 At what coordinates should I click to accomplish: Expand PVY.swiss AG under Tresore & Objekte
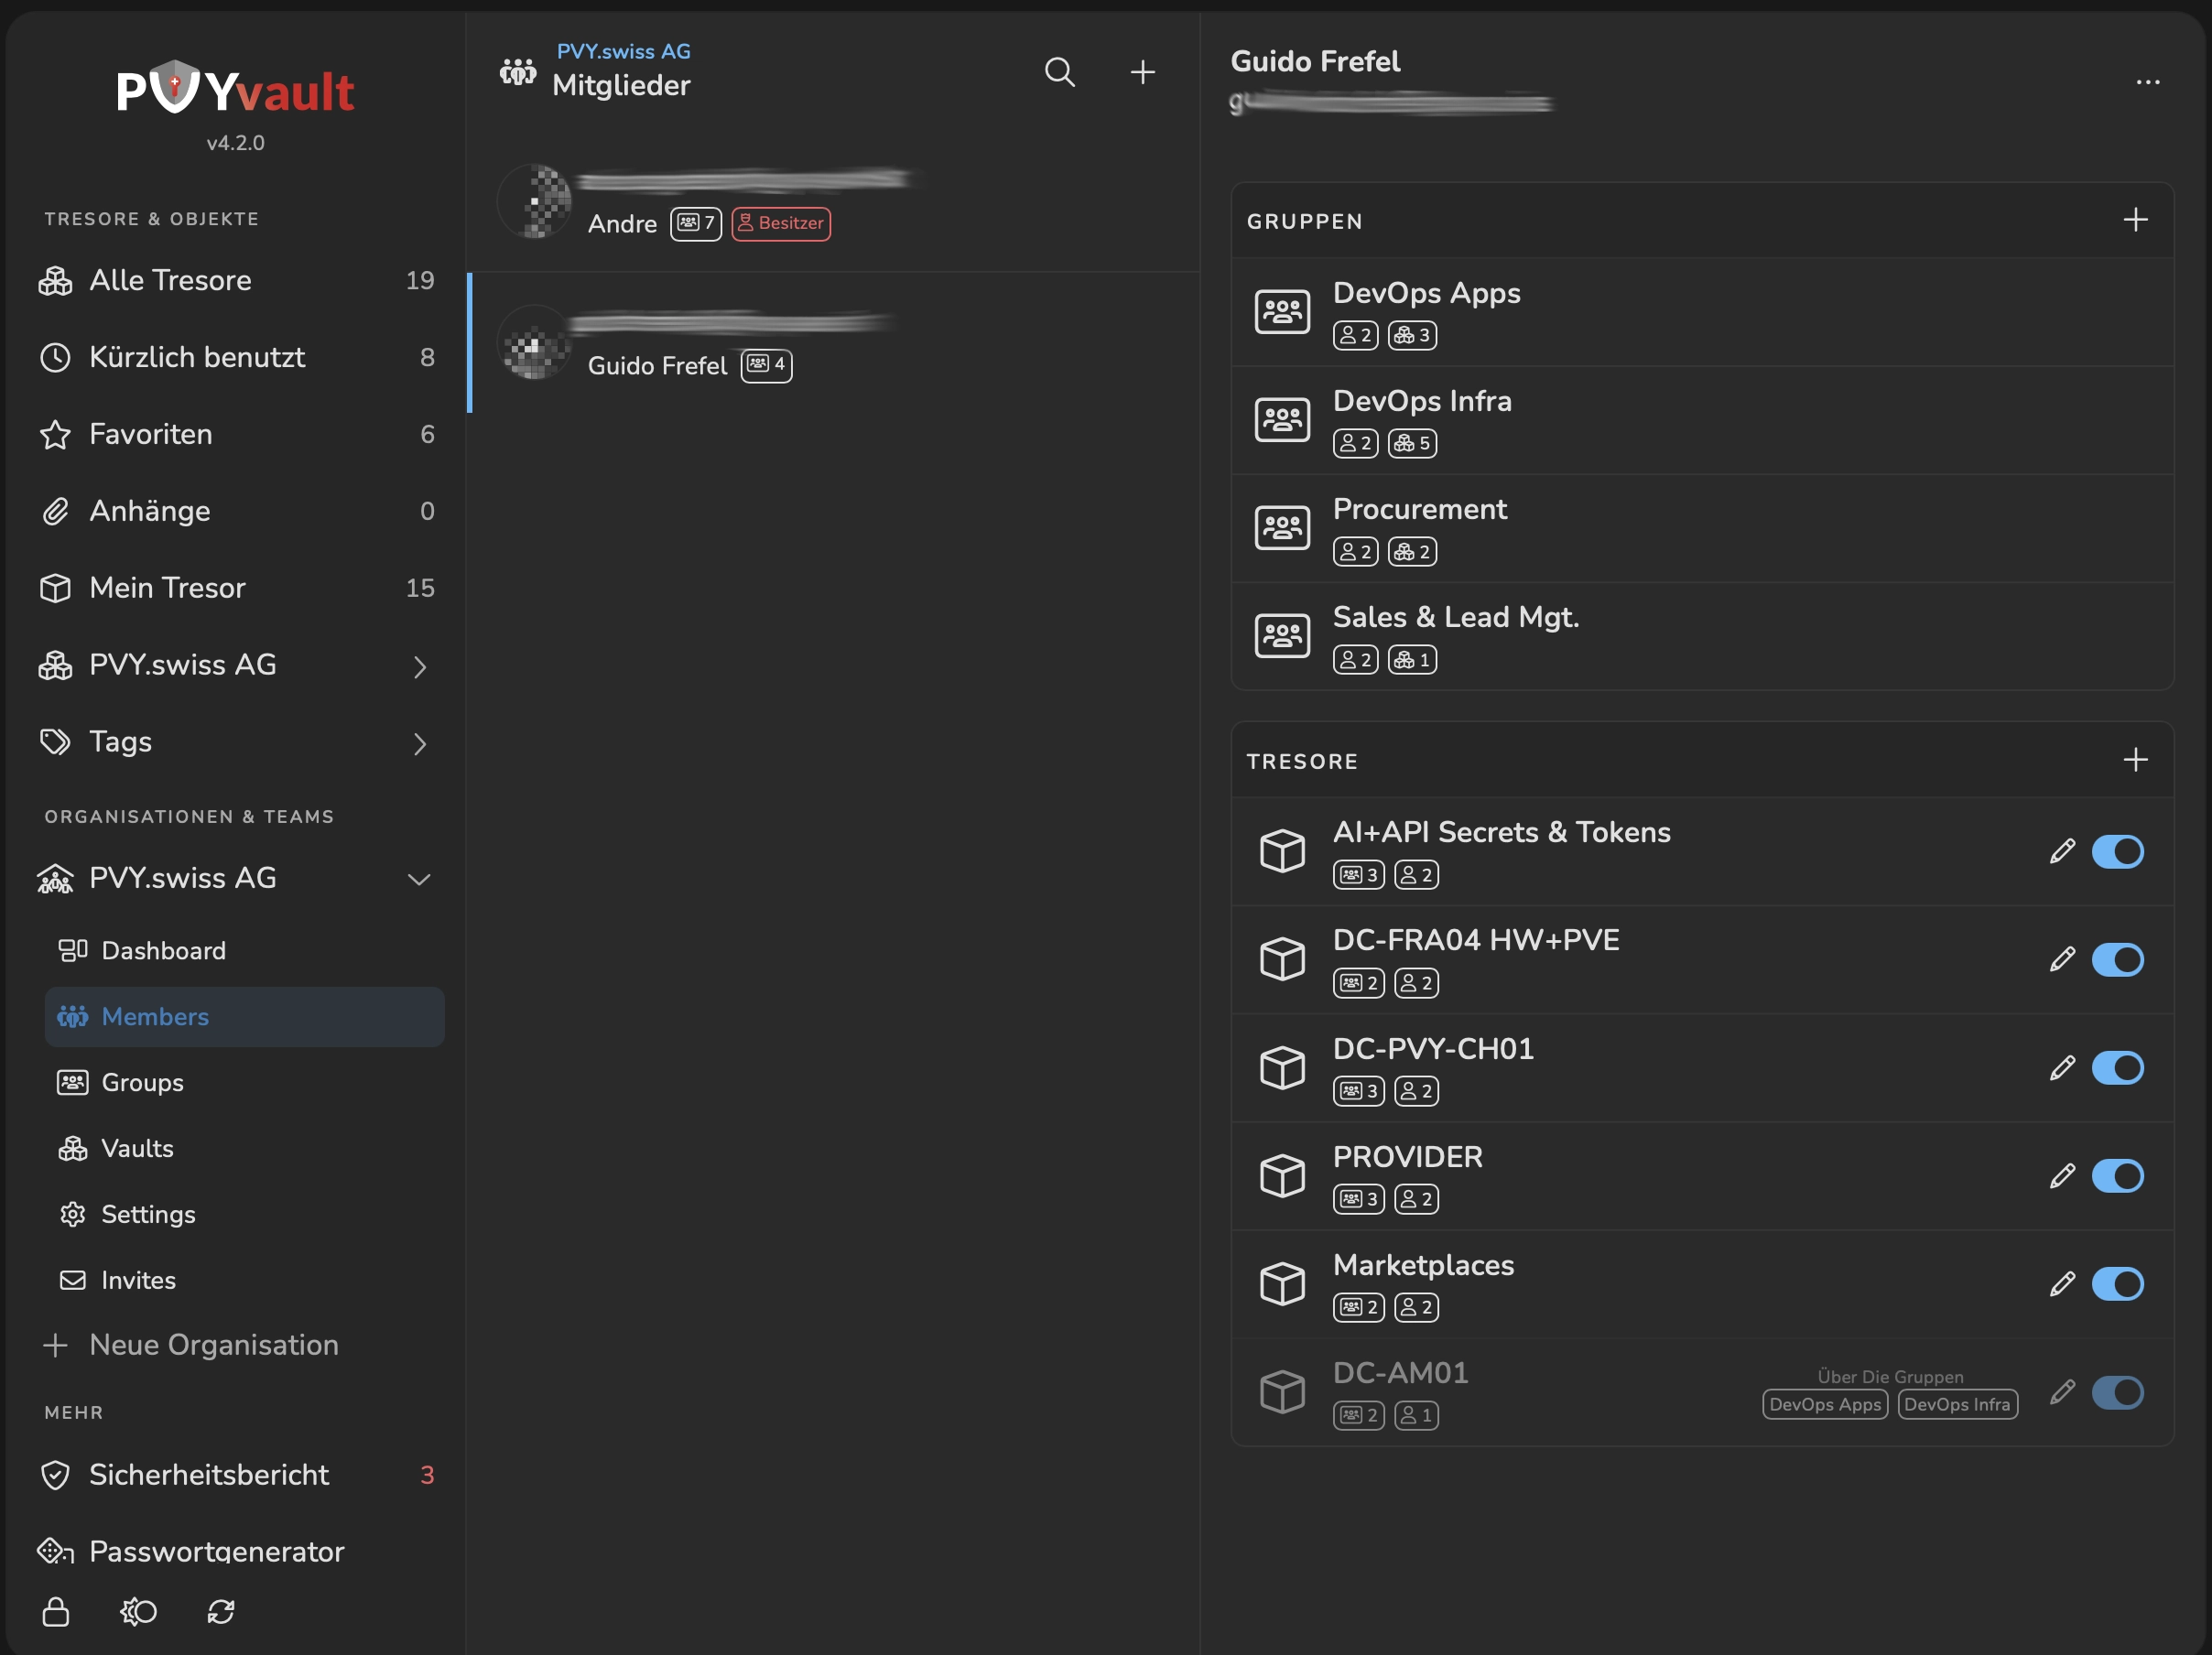pyautogui.click(x=419, y=666)
